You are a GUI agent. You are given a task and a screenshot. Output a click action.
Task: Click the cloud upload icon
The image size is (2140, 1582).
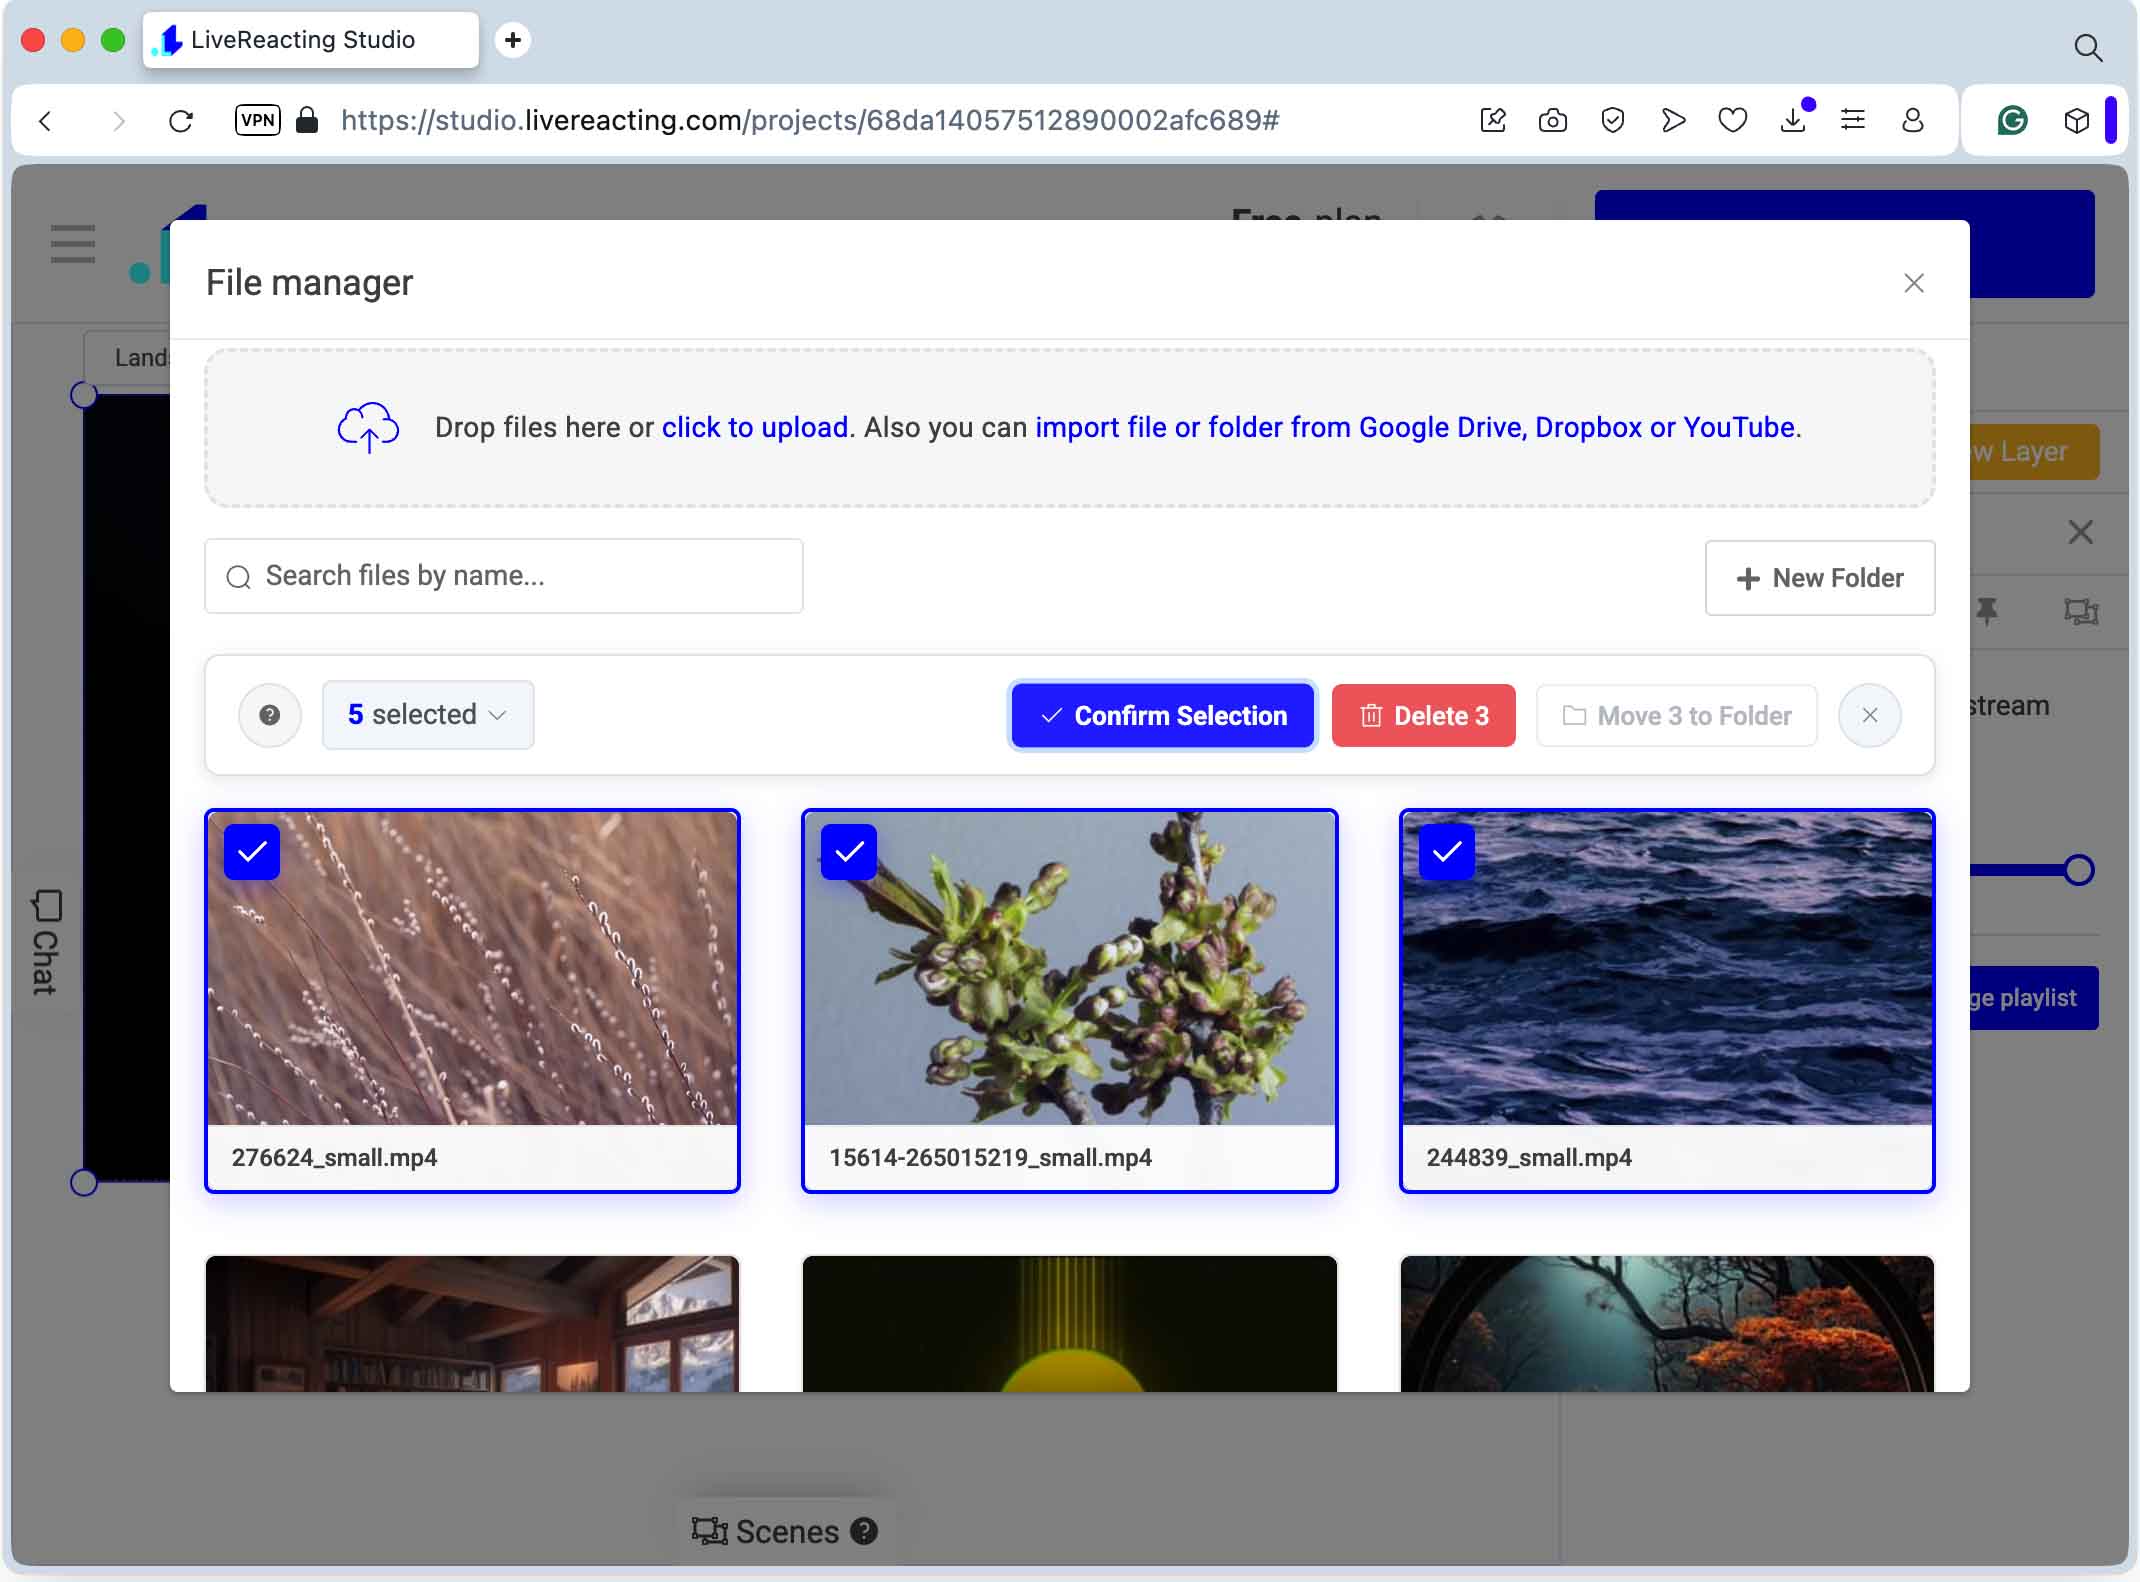tap(368, 428)
